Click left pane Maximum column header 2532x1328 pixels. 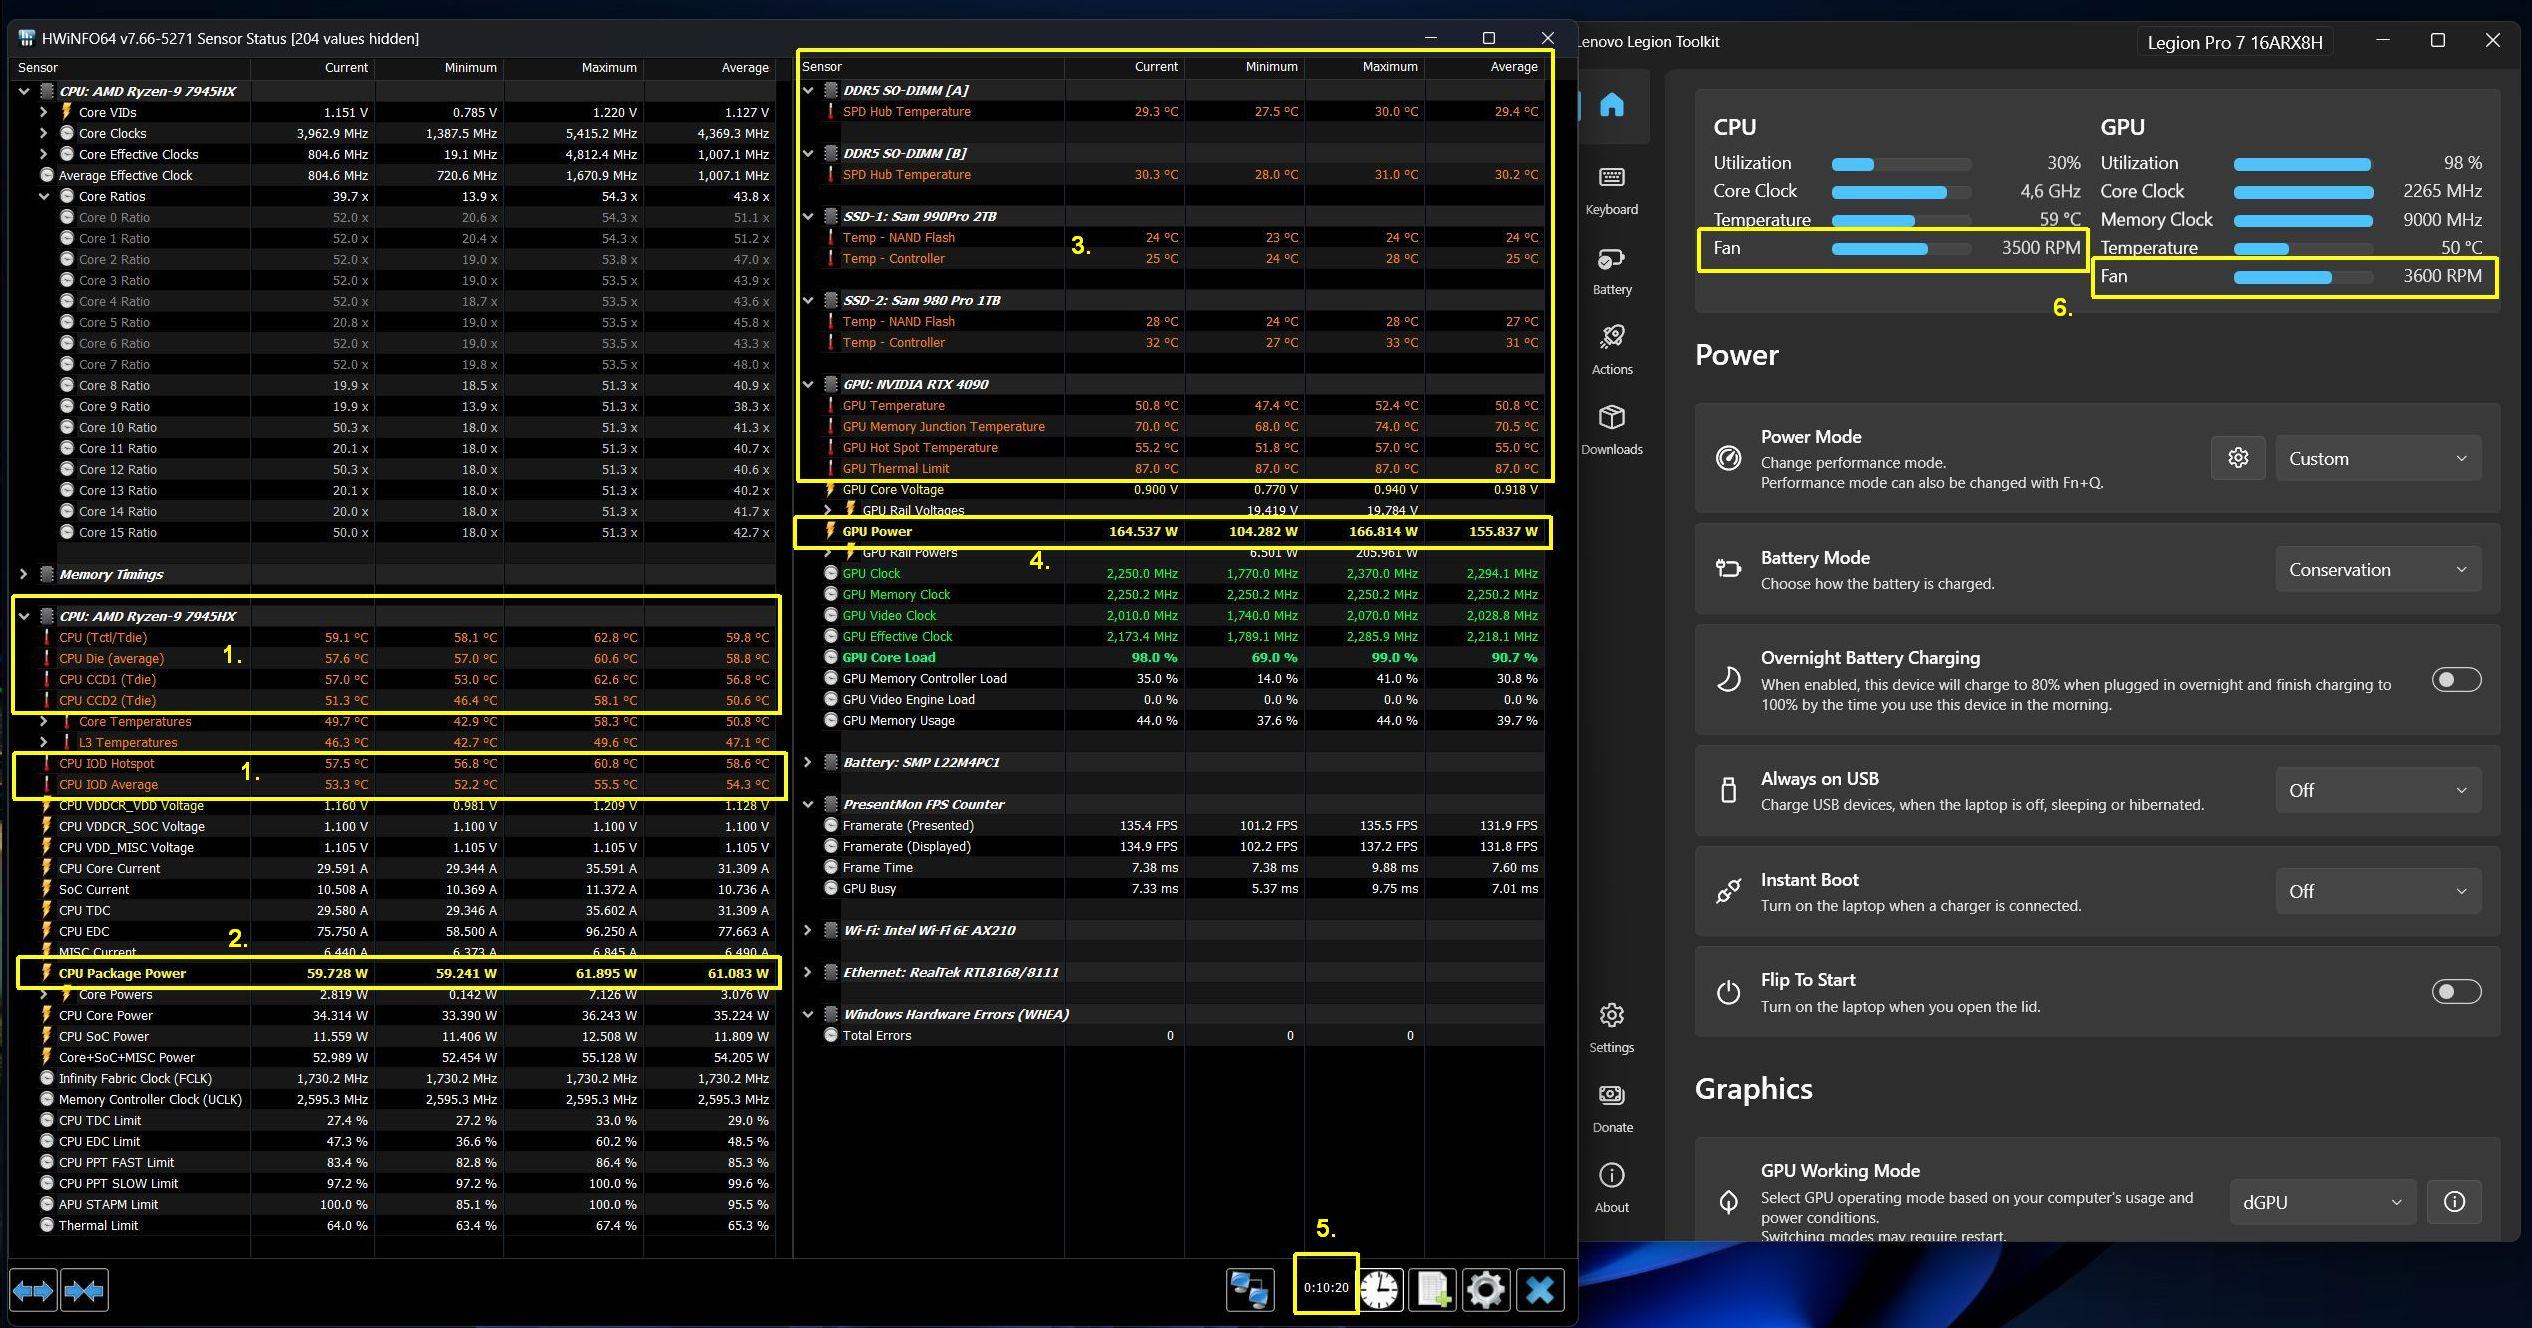pos(574,67)
